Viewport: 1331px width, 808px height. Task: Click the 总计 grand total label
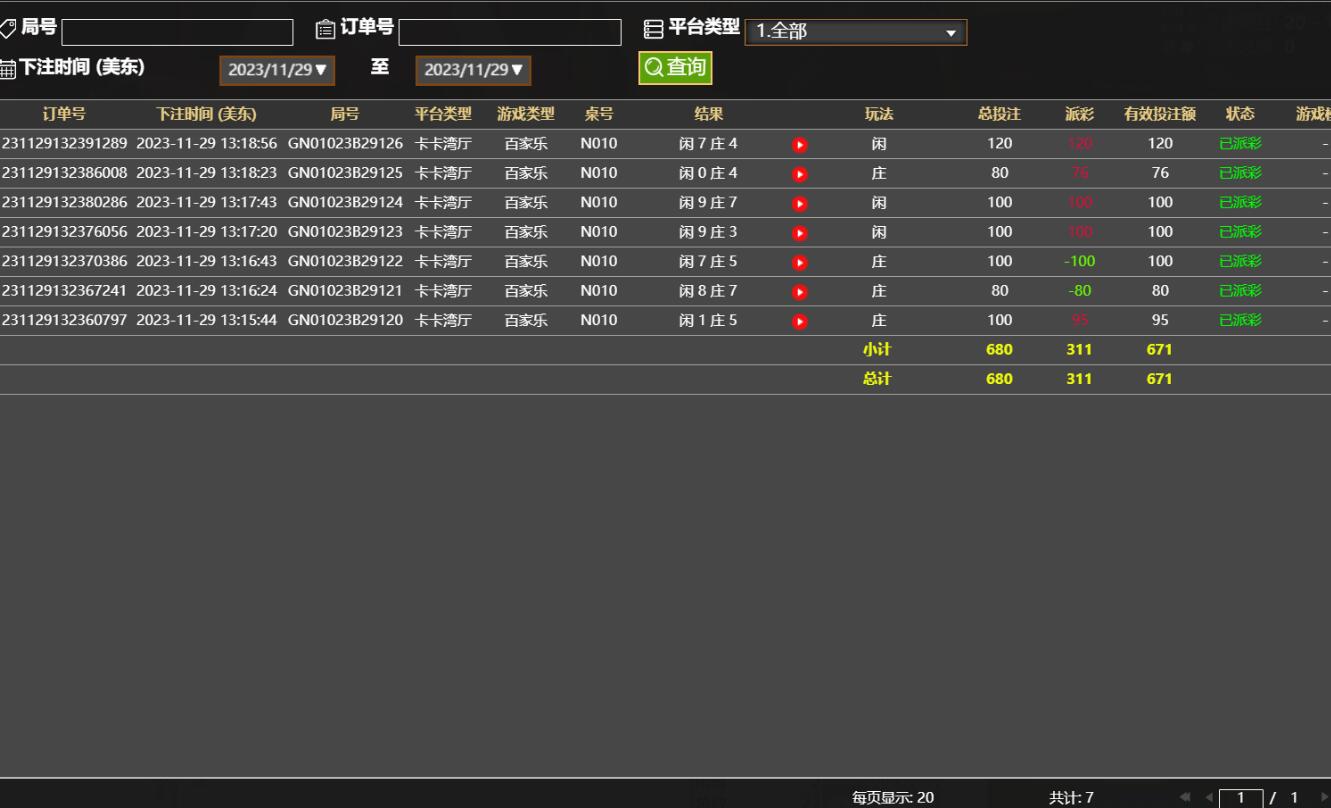click(x=877, y=380)
